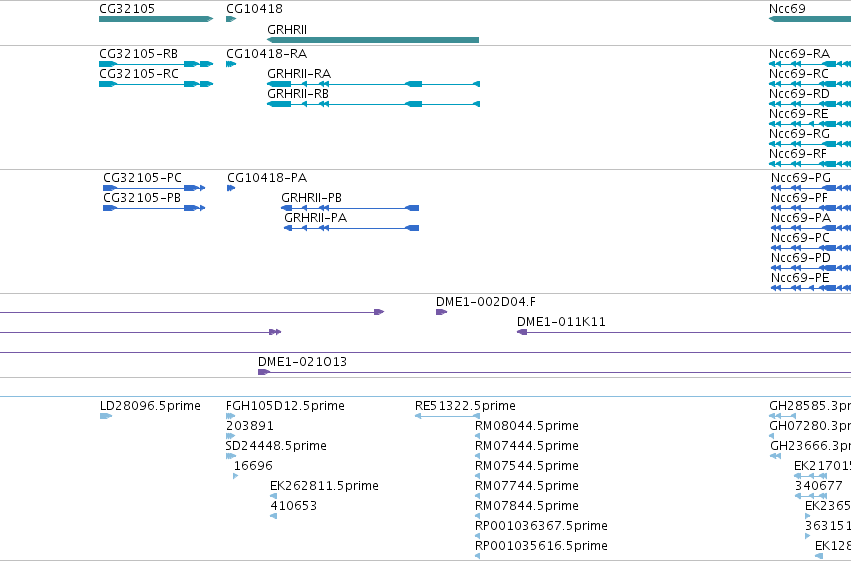This screenshot has height=561, width=851.
Task: Select protein GRHRII-PB
Action: pyautogui.click(x=350, y=208)
